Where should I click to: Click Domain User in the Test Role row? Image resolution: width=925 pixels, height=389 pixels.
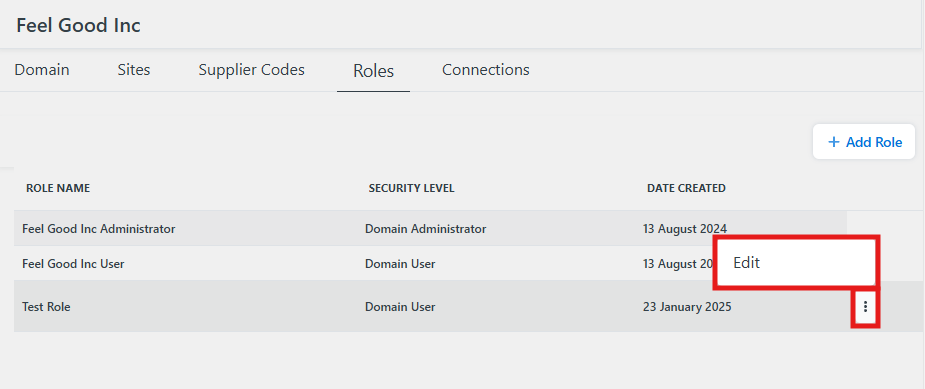tap(400, 307)
